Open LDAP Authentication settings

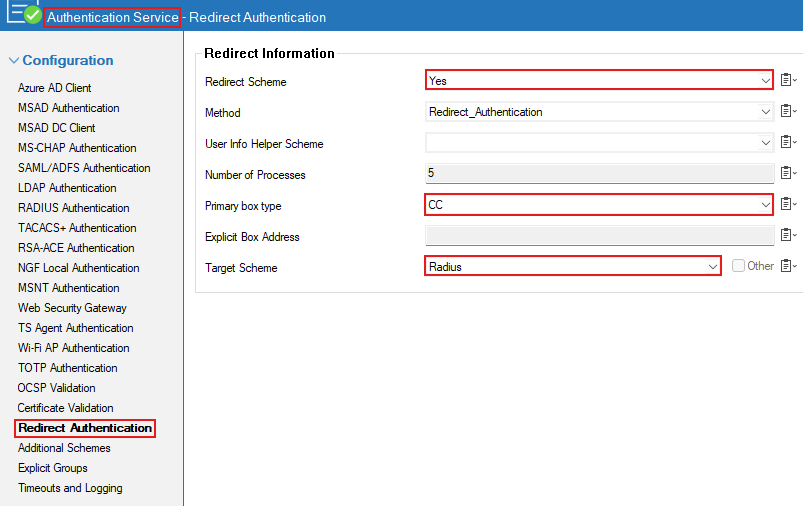click(66, 188)
